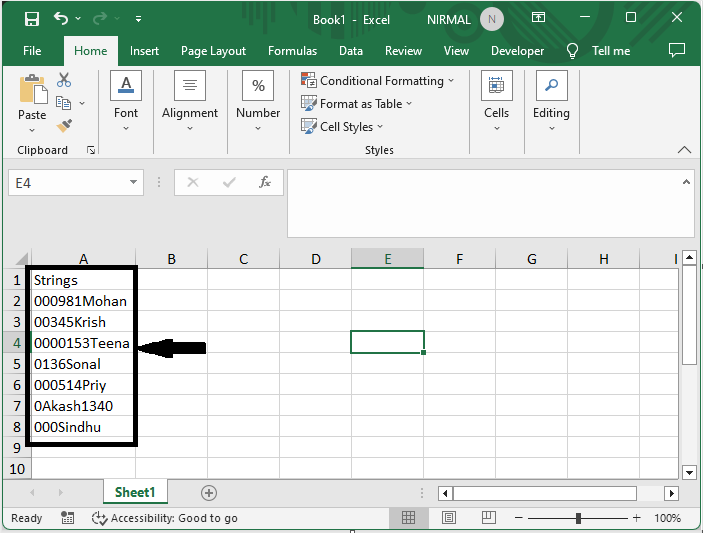Click the Undo arrow icon

[61, 18]
